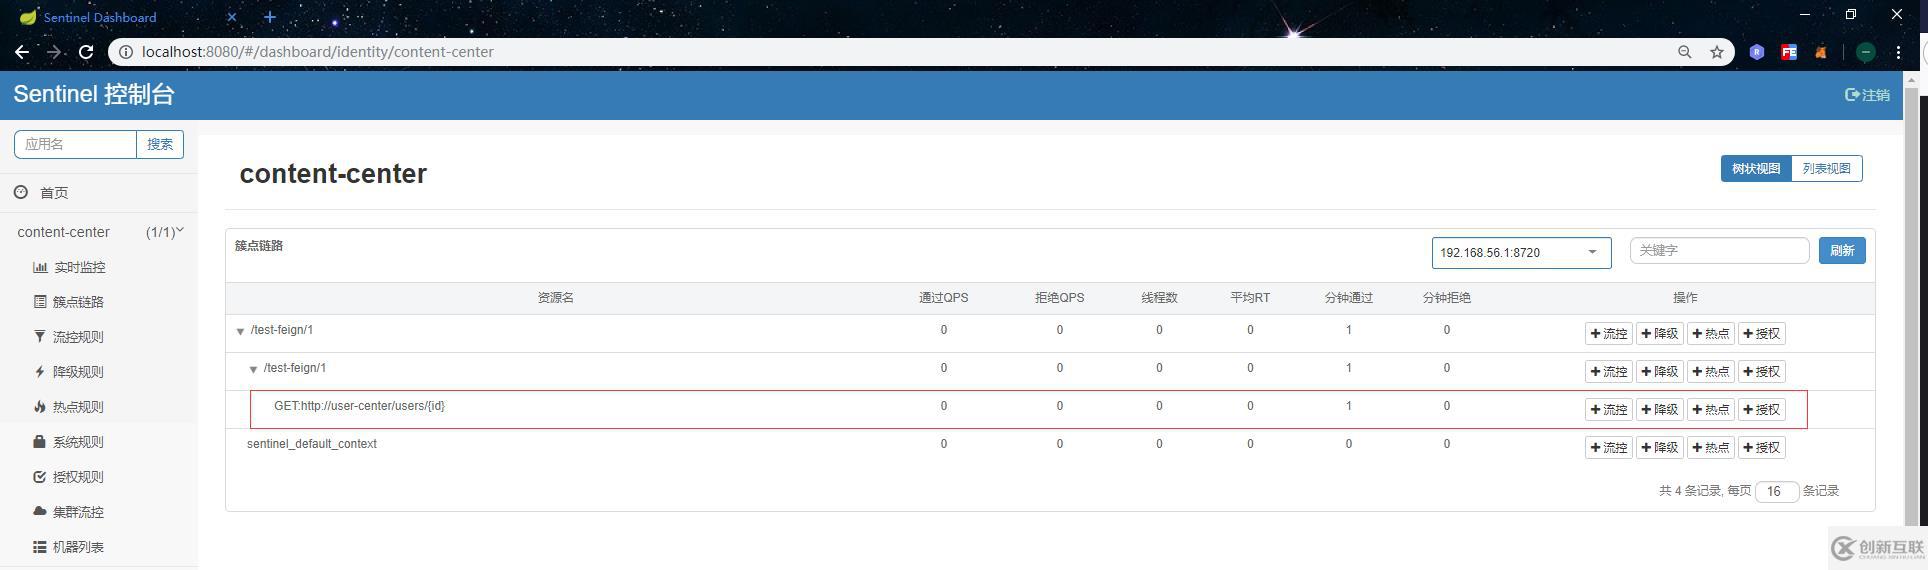The image size is (1928, 570).
Task: Open 热点规则 in the sidebar
Action: [69, 407]
